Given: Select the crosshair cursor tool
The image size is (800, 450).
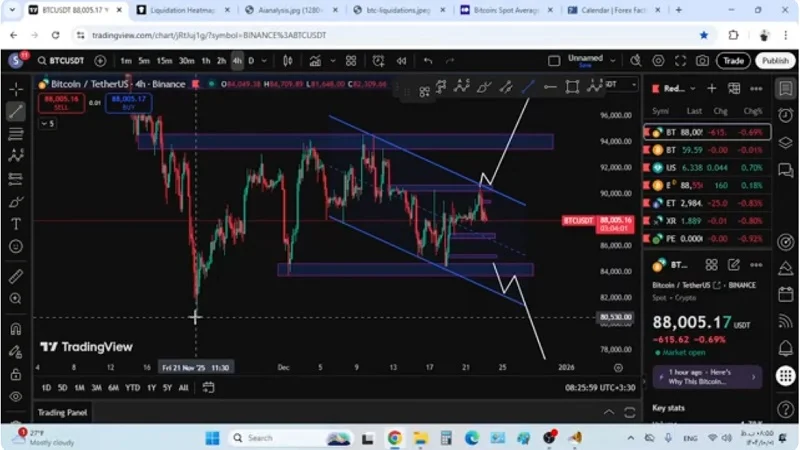Looking at the screenshot, I should (16, 89).
